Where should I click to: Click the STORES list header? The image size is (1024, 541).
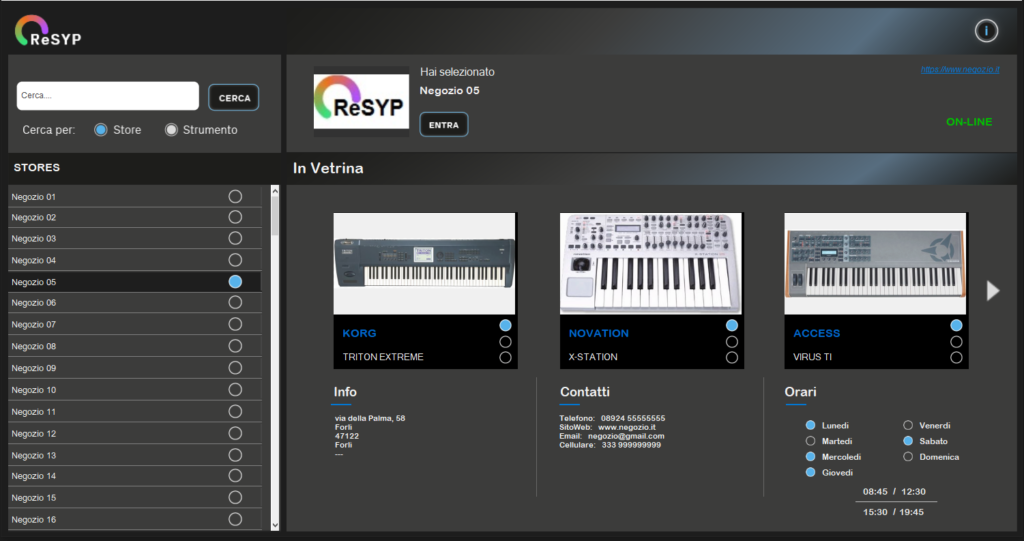point(37,168)
